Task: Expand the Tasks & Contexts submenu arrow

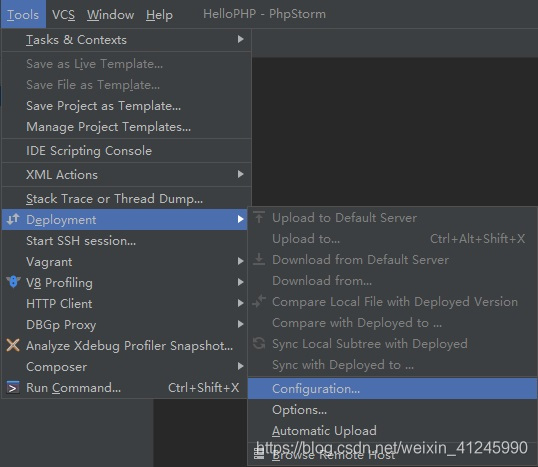Action: 241,39
